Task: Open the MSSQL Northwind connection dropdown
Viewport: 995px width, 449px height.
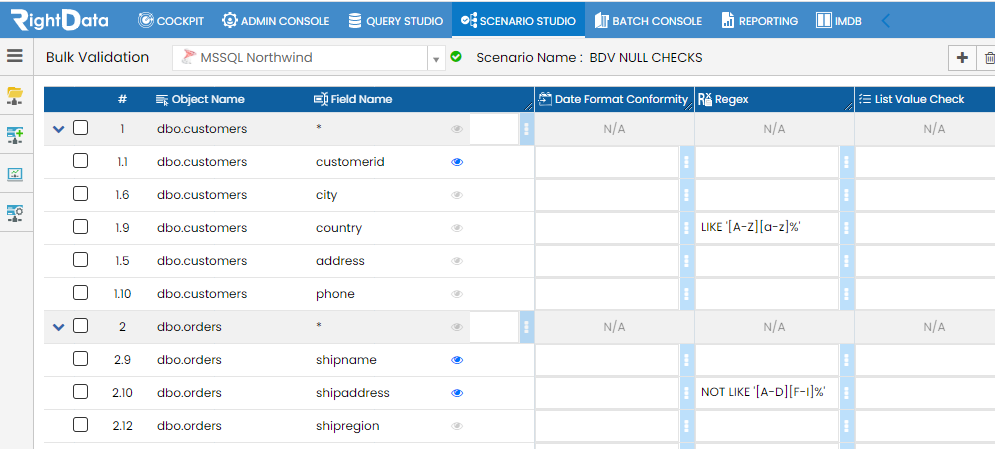Action: click(308, 58)
